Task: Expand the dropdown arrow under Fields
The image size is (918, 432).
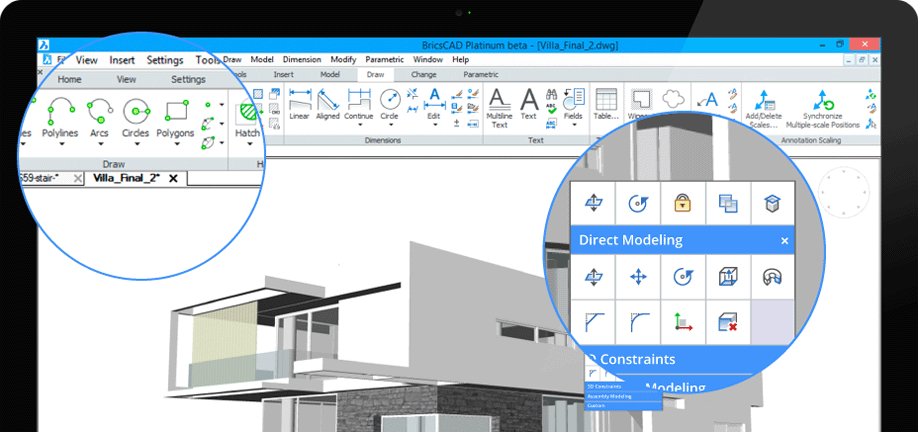Action: 574,124
